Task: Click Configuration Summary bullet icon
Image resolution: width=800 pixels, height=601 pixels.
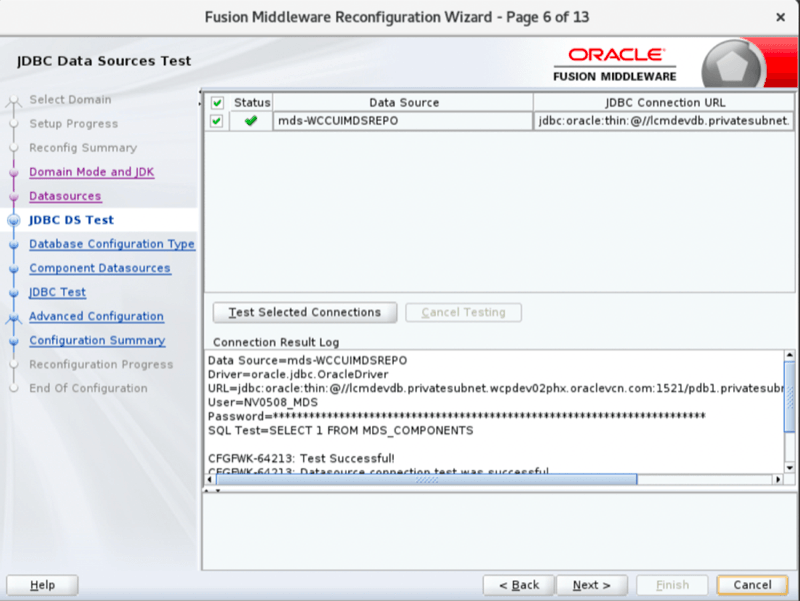Action: 14,341
